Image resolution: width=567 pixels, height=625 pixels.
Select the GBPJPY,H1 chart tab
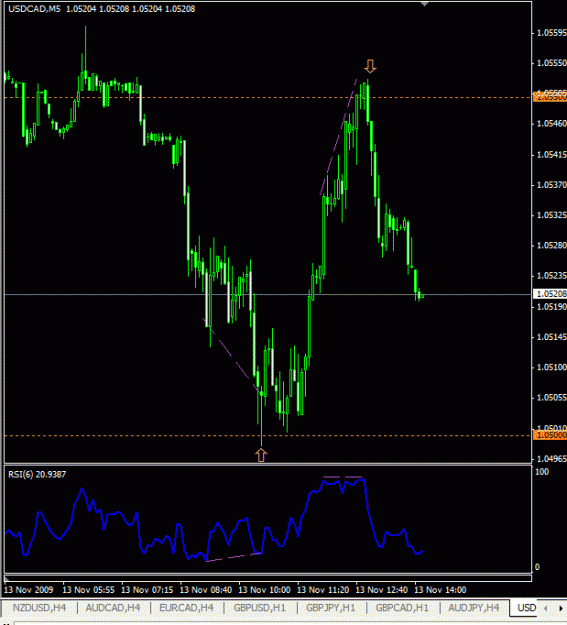click(331, 608)
